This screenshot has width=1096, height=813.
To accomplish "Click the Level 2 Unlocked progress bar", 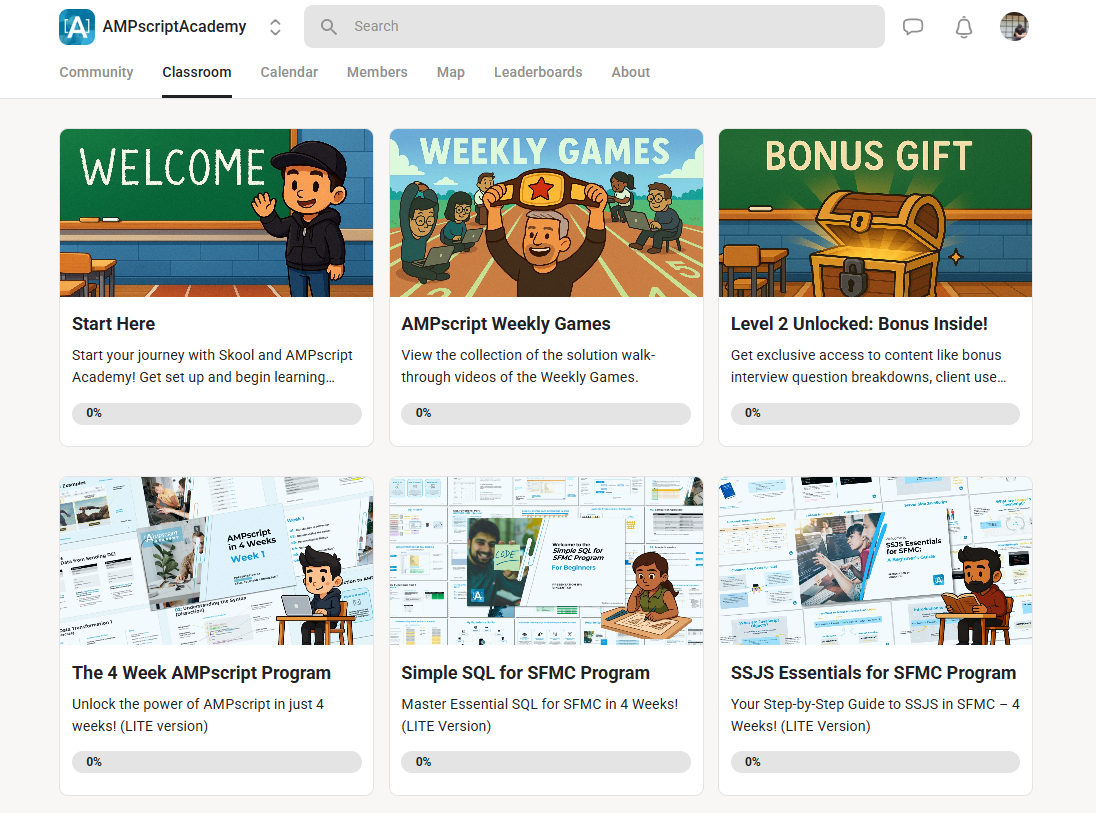I will [x=875, y=413].
